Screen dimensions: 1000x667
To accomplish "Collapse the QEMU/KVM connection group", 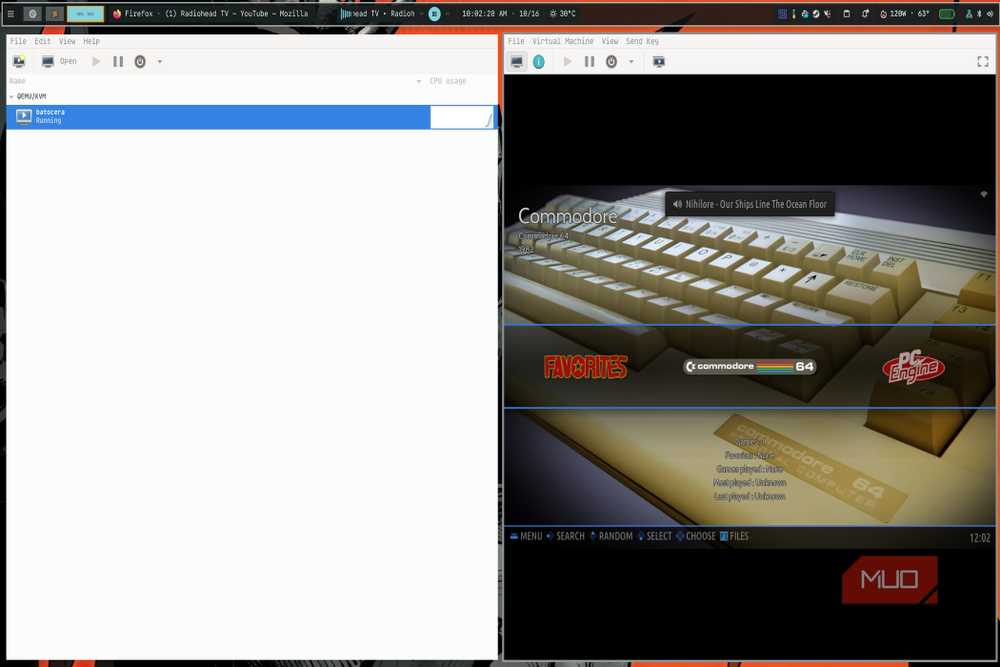I will (11, 97).
